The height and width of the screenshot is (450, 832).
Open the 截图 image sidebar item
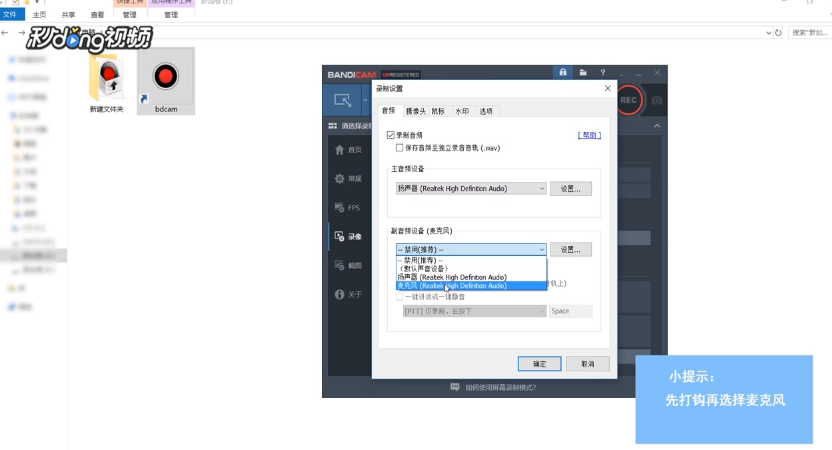tap(348, 265)
